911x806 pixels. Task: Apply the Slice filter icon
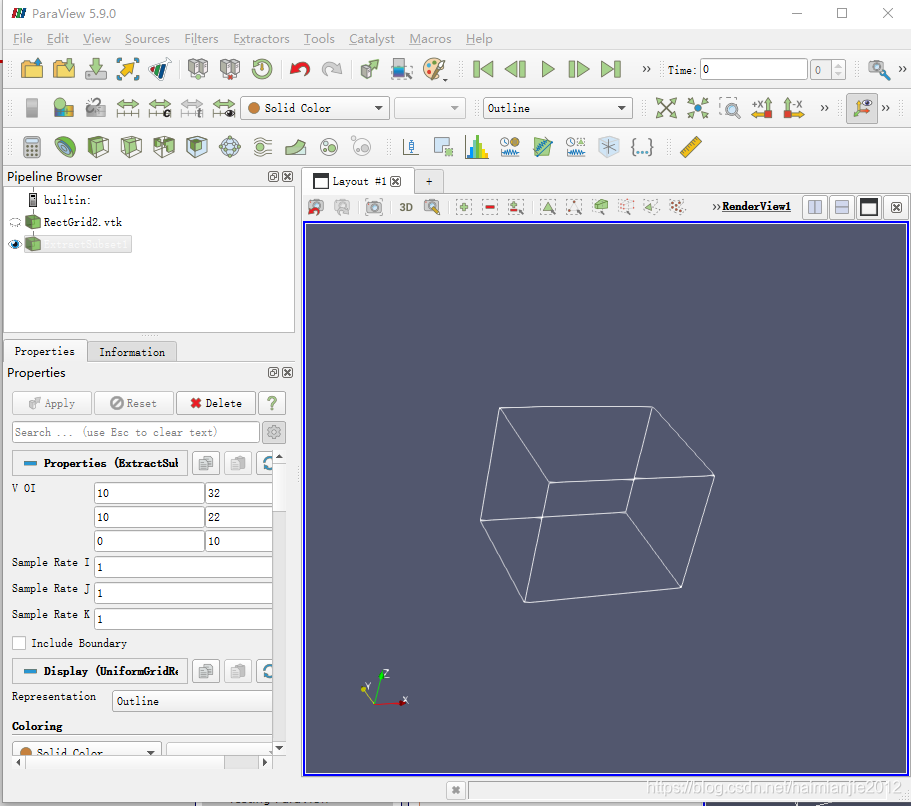click(131, 147)
